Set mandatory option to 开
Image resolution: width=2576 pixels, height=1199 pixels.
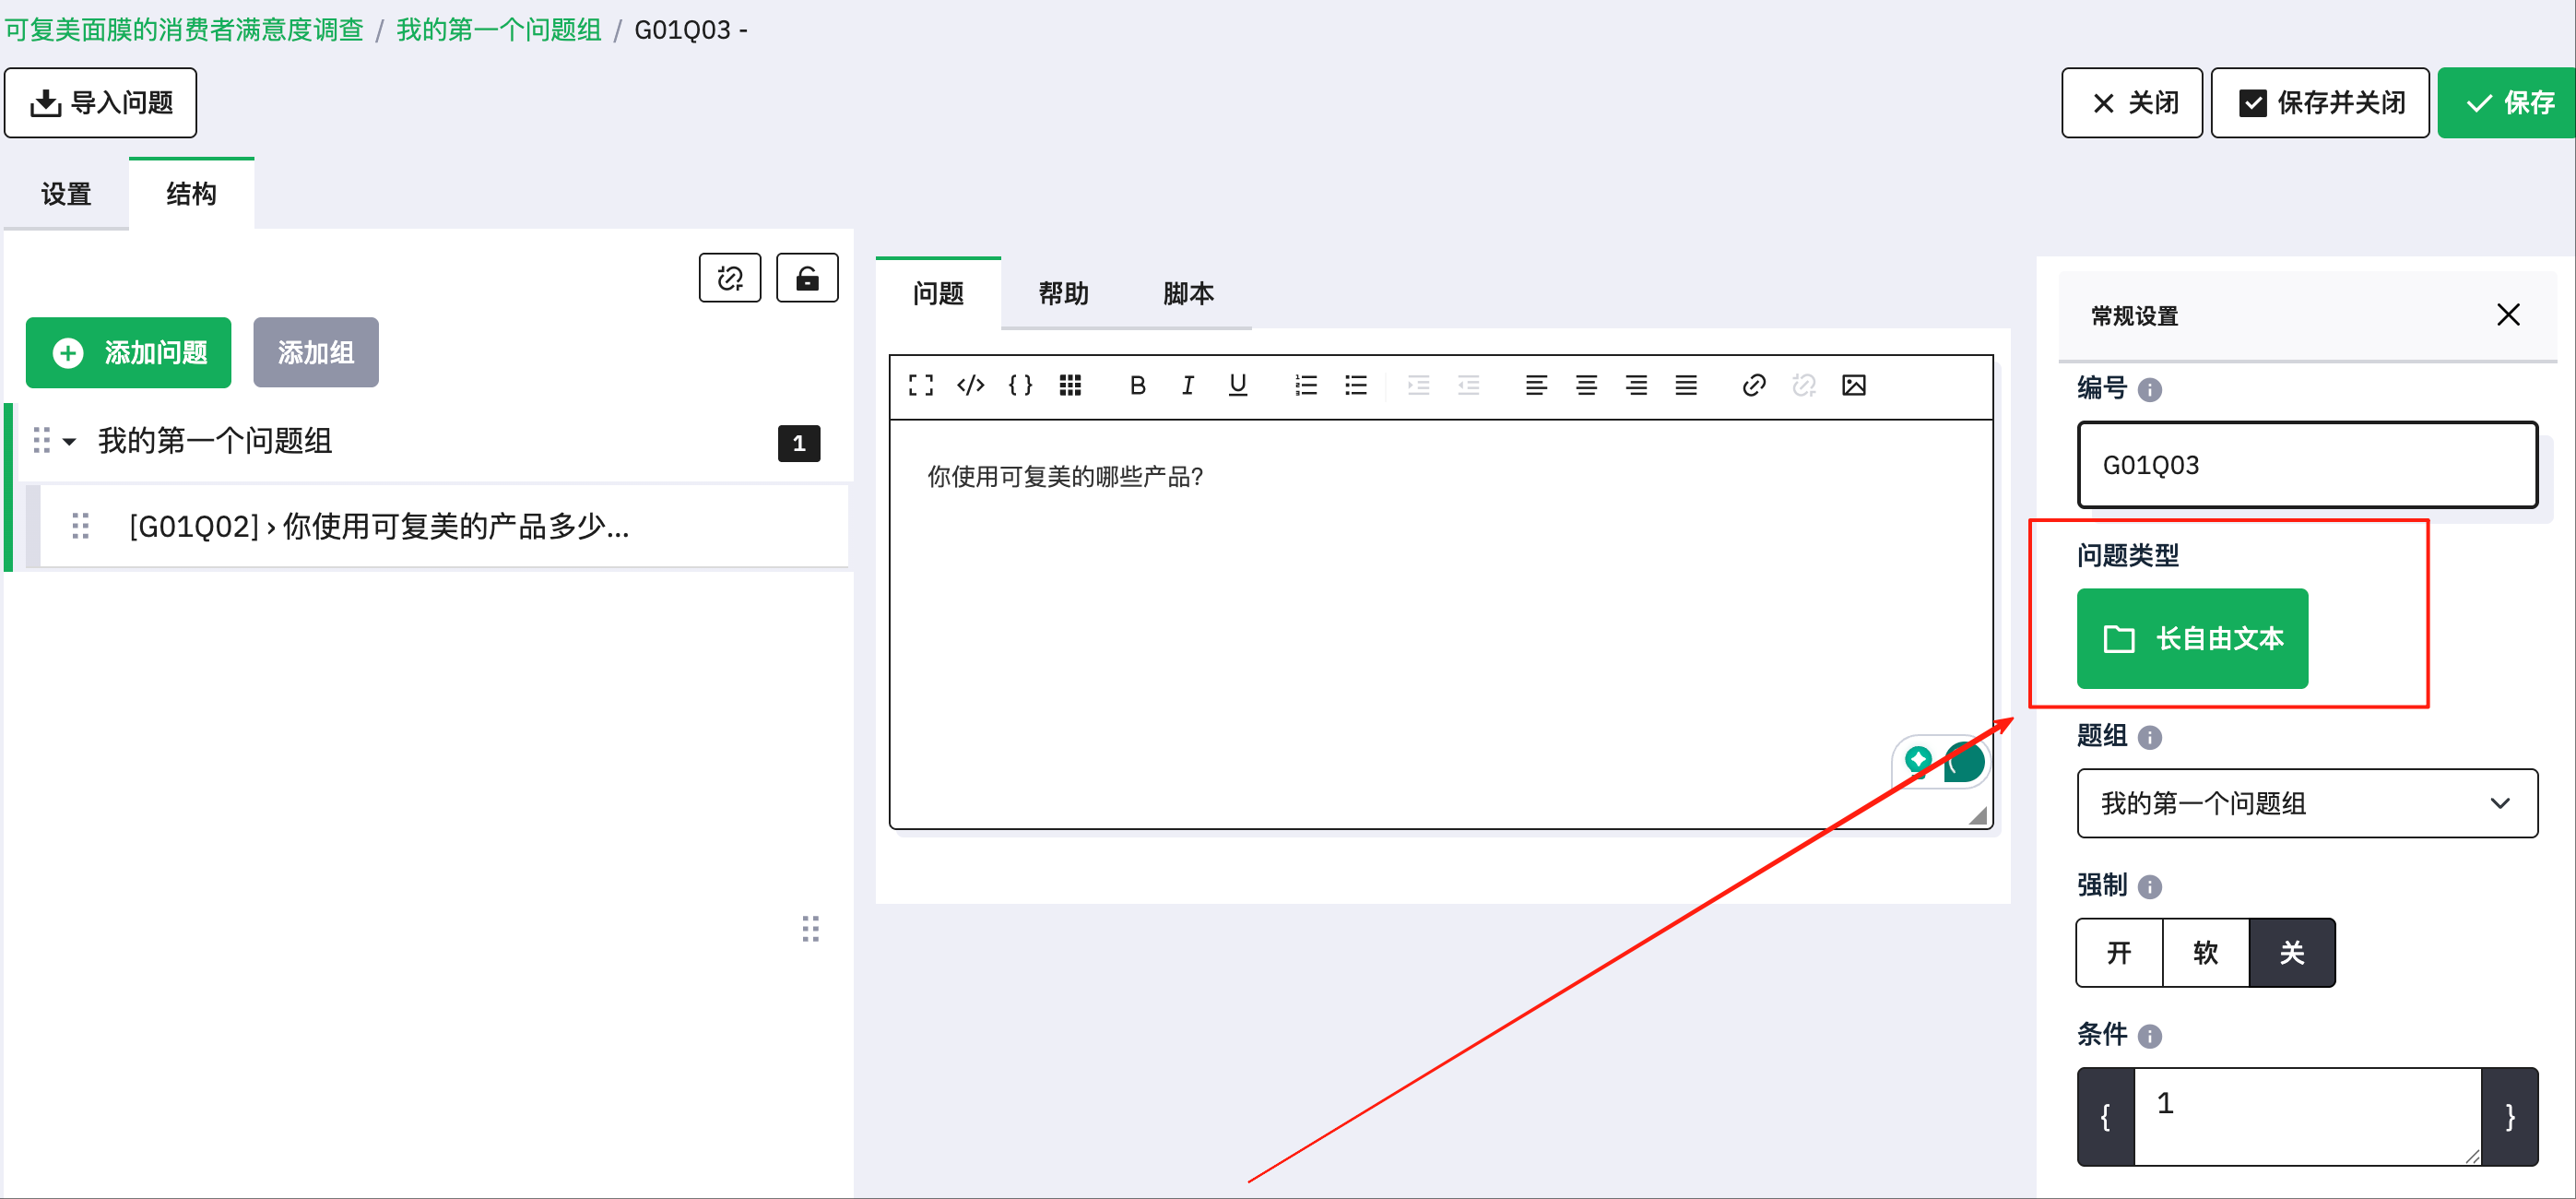pyautogui.click(x=2119, y=952)
